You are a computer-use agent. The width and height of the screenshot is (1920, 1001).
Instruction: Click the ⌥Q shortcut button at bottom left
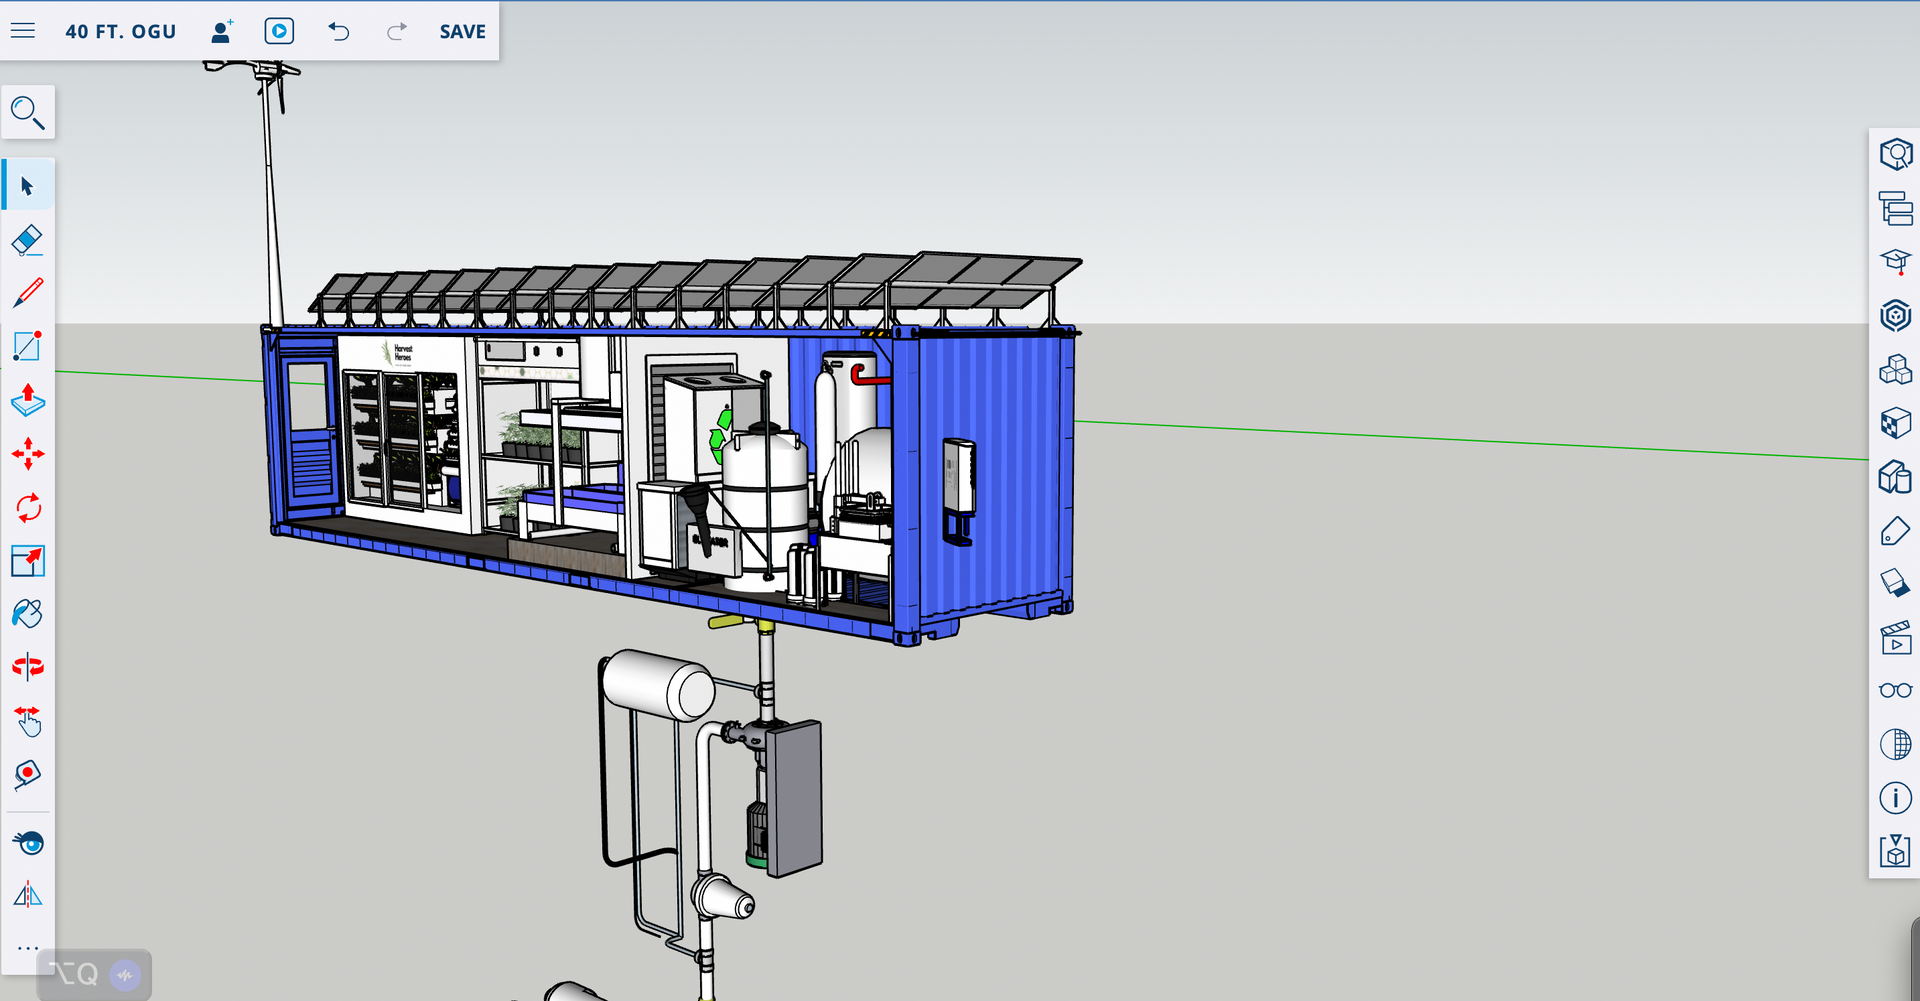(x=94, y=974)
